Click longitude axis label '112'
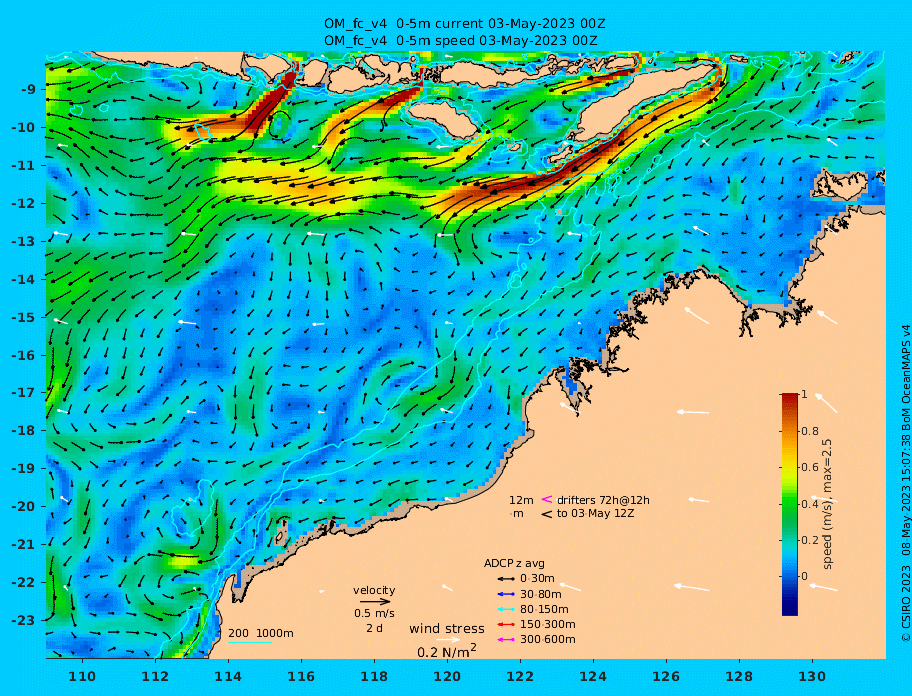Screen dimensions: 912x696 click(x=155, y=676)
